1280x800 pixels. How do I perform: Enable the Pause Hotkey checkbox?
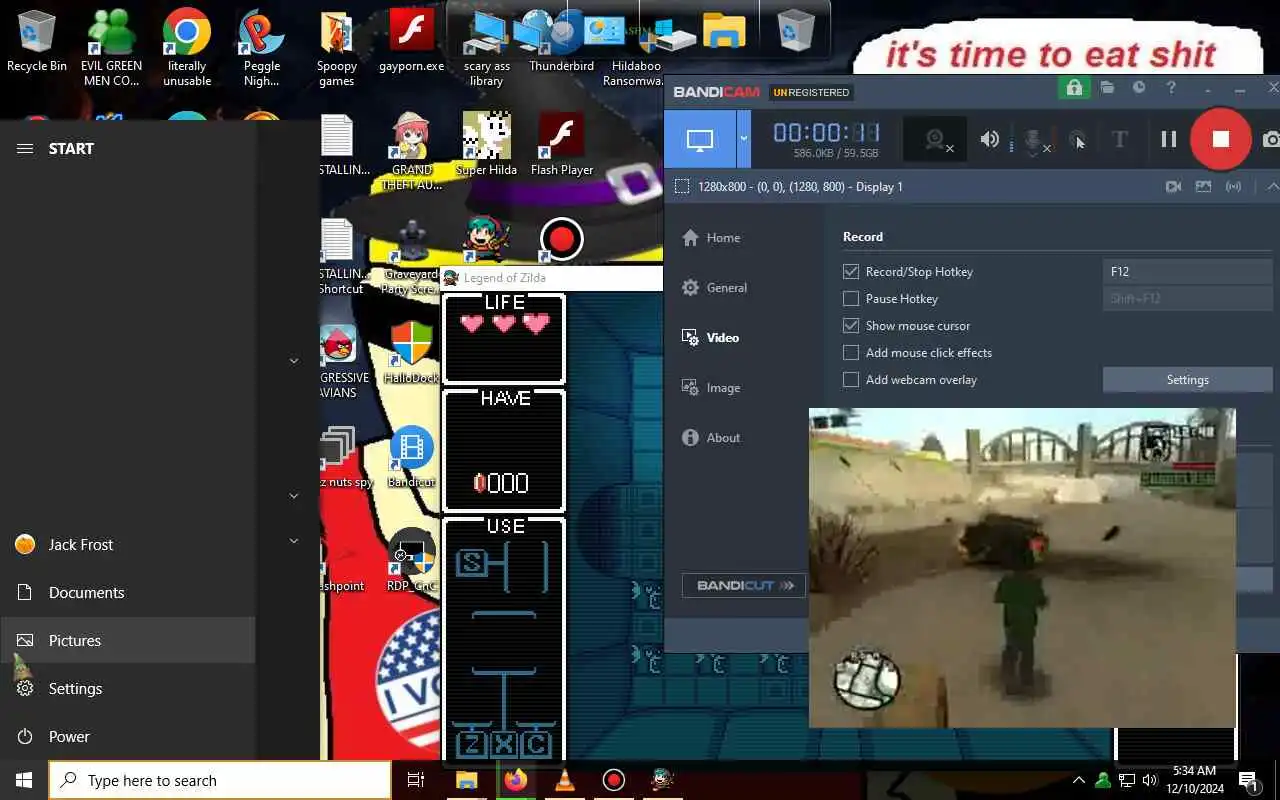(851, 298)
